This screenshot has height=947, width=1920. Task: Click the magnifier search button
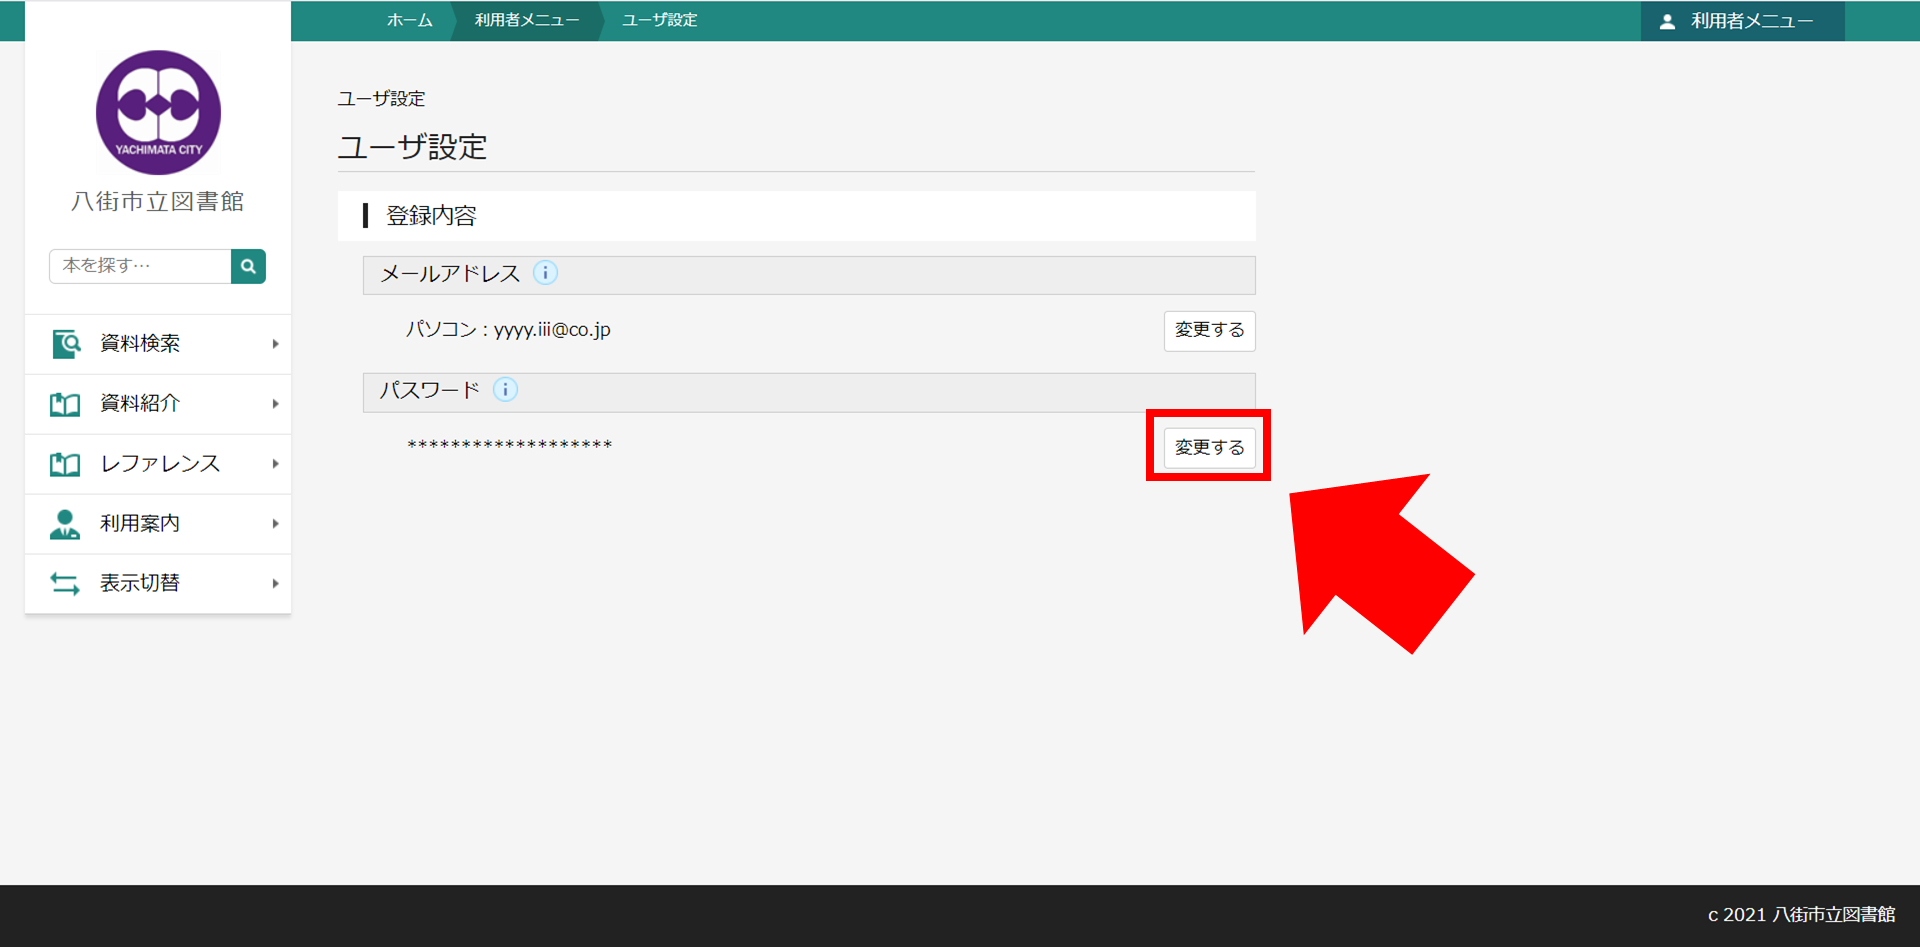pyautogui.click(x=248, y=266)
